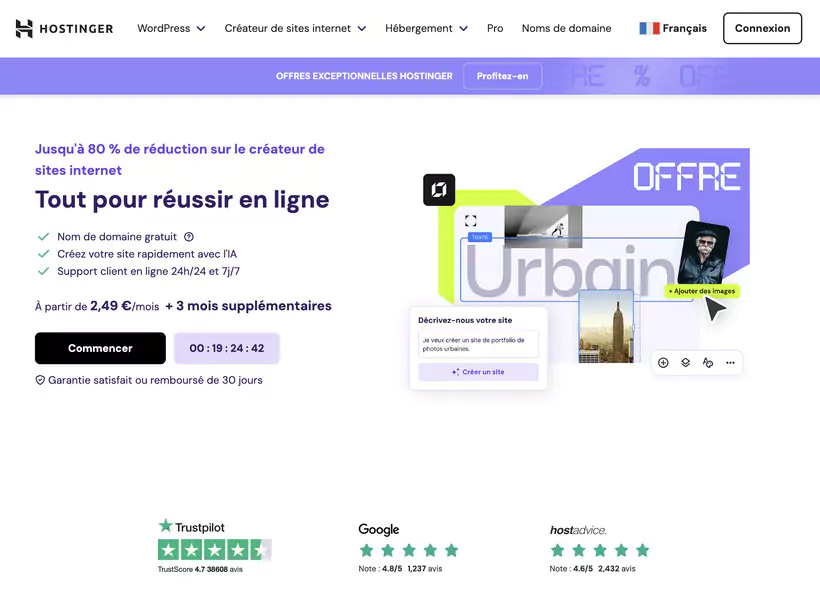The height and width of the screenshot is (609, 820).
Task: Click the three-dot more options icon
Action: pos(731,363)
